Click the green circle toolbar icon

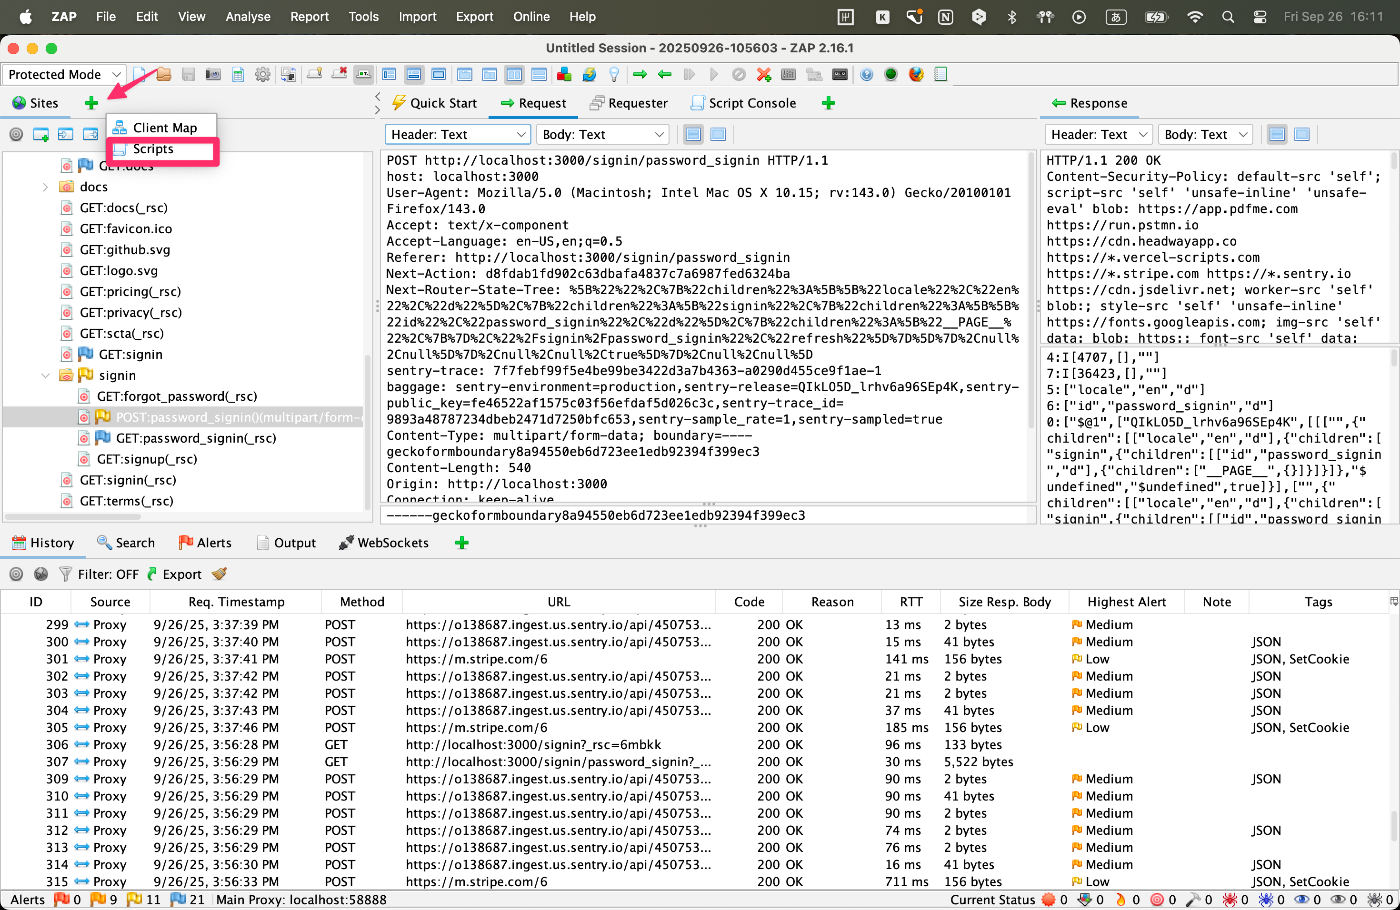point(891,74)
